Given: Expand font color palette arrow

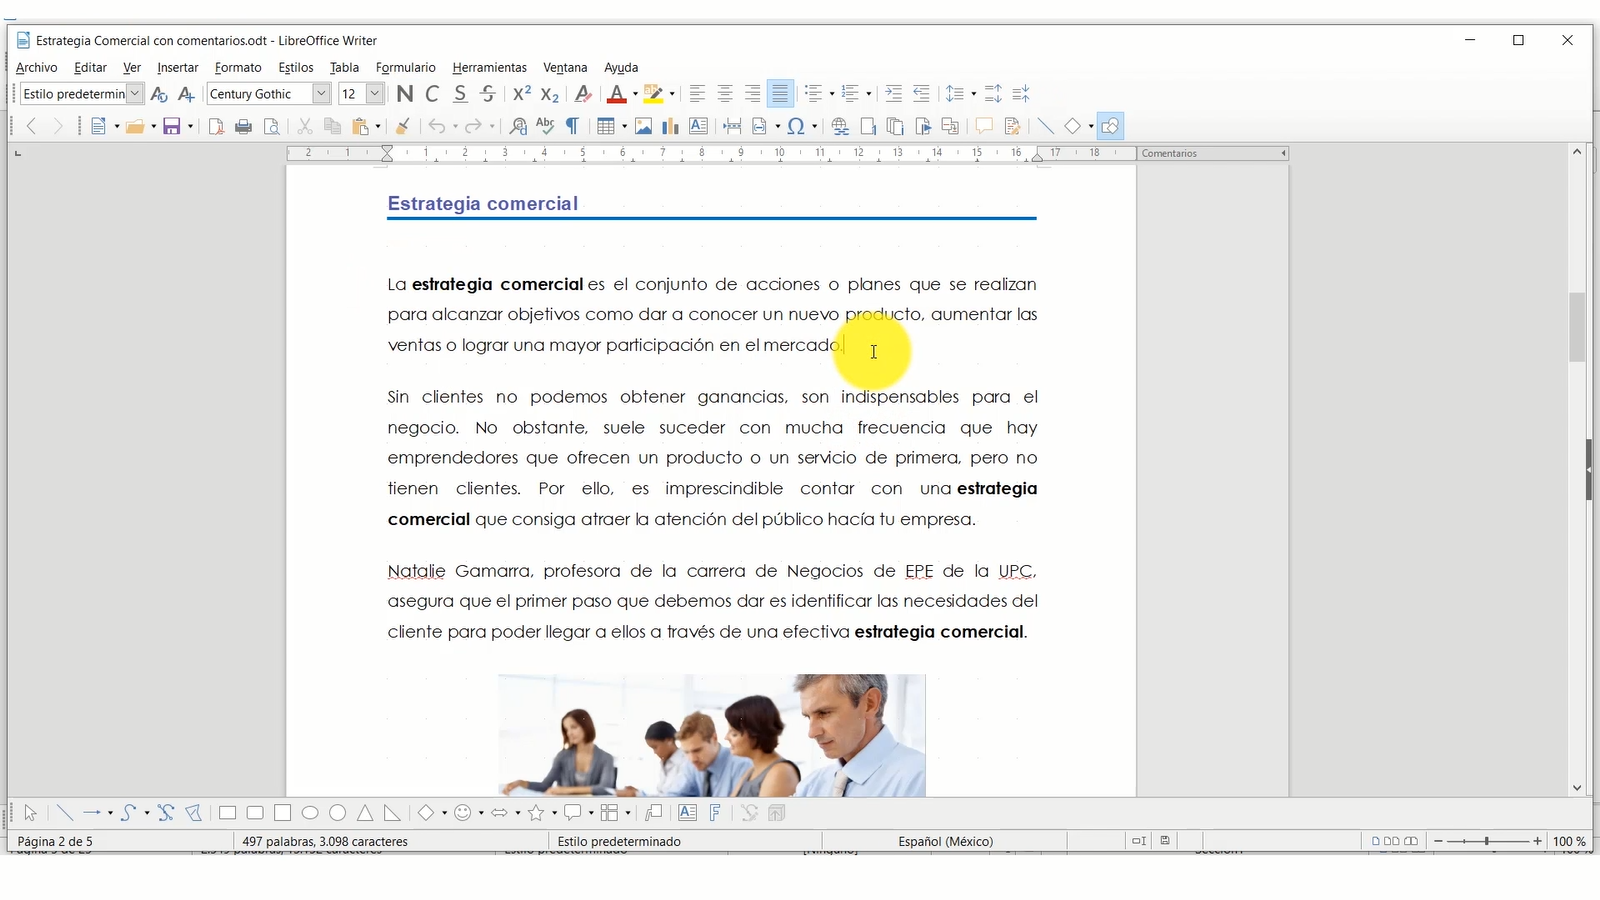Looking at the screenshot, I should tap(635, 94).
